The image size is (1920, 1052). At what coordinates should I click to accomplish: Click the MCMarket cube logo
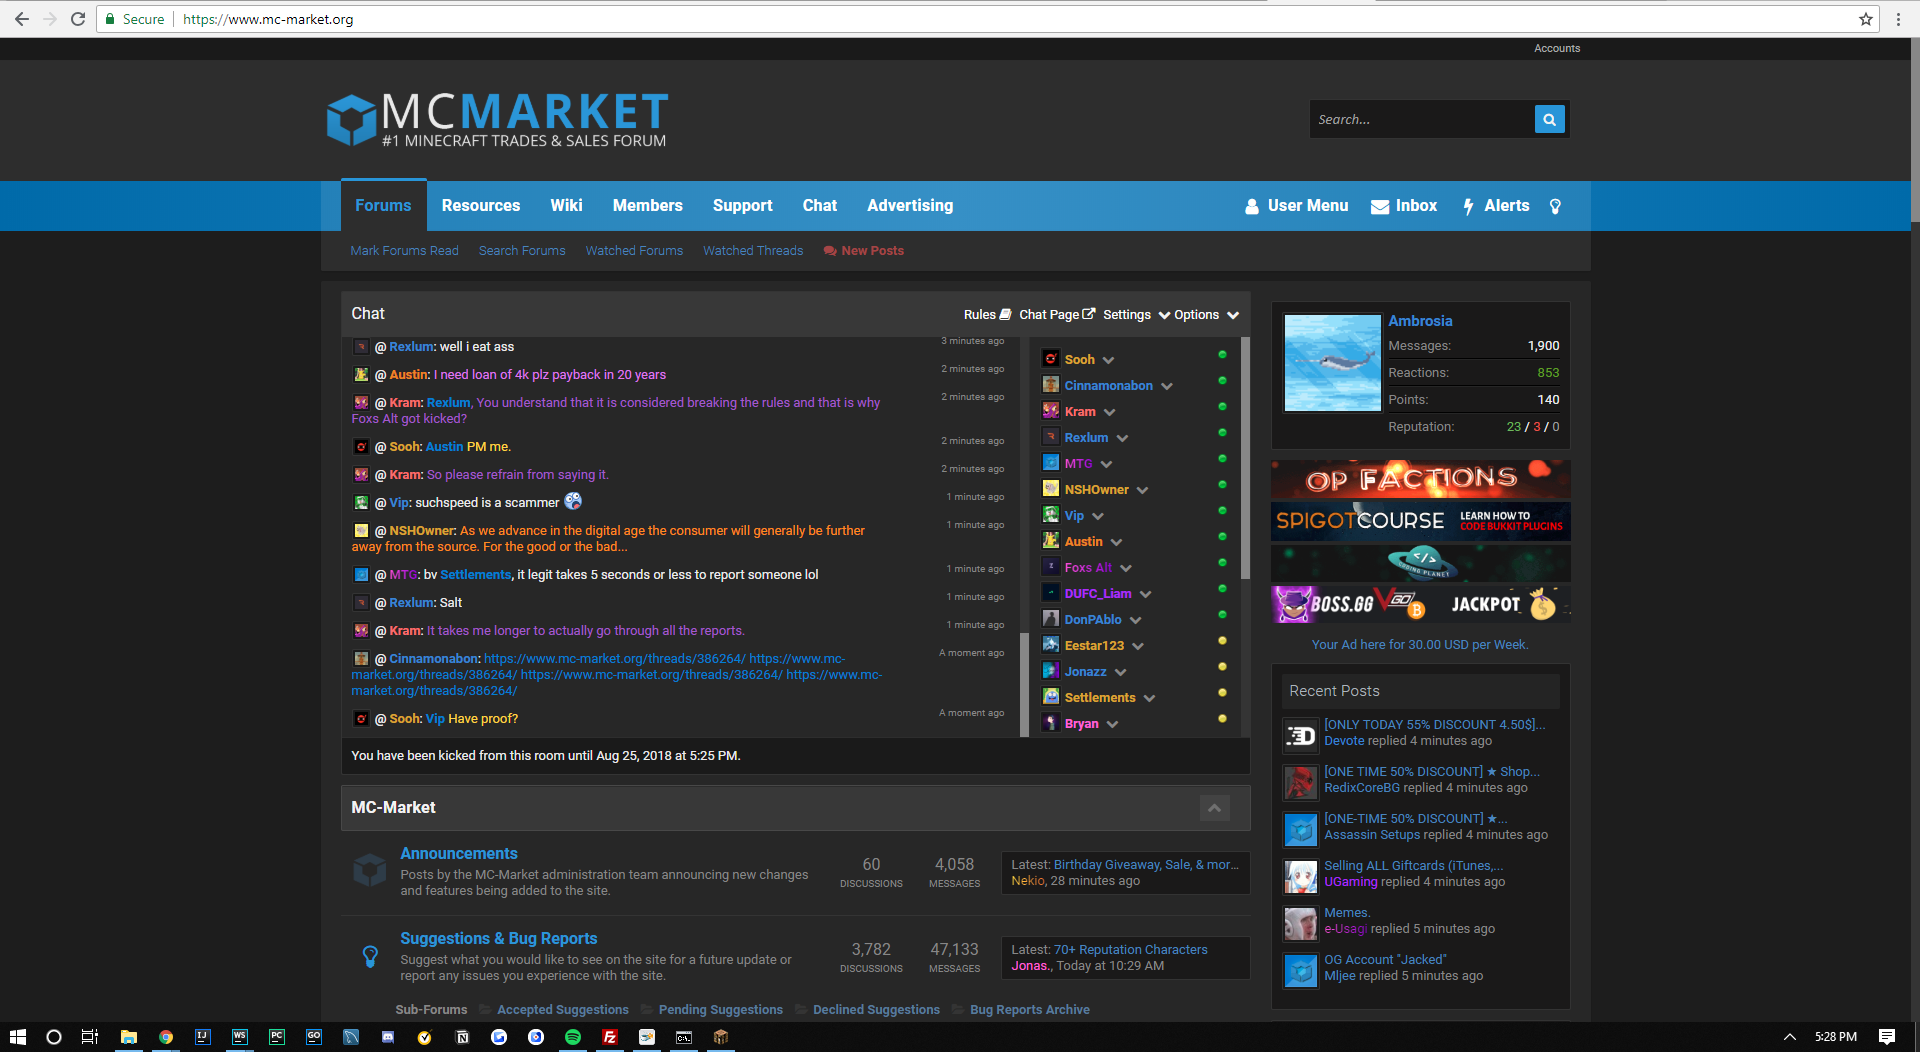(351, 120)
